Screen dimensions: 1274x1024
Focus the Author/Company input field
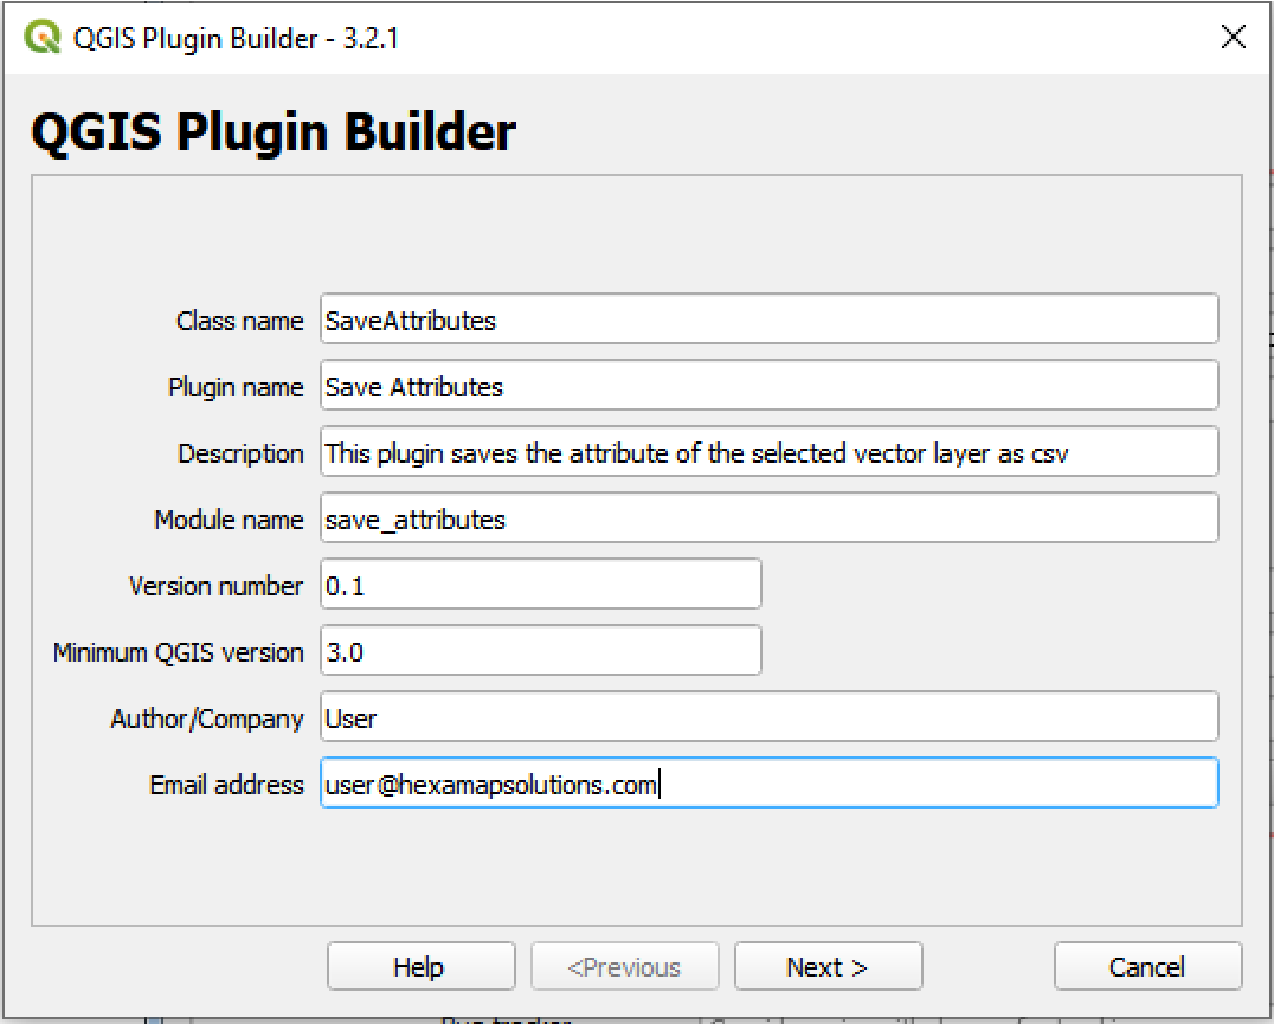[x=769, y=717]
